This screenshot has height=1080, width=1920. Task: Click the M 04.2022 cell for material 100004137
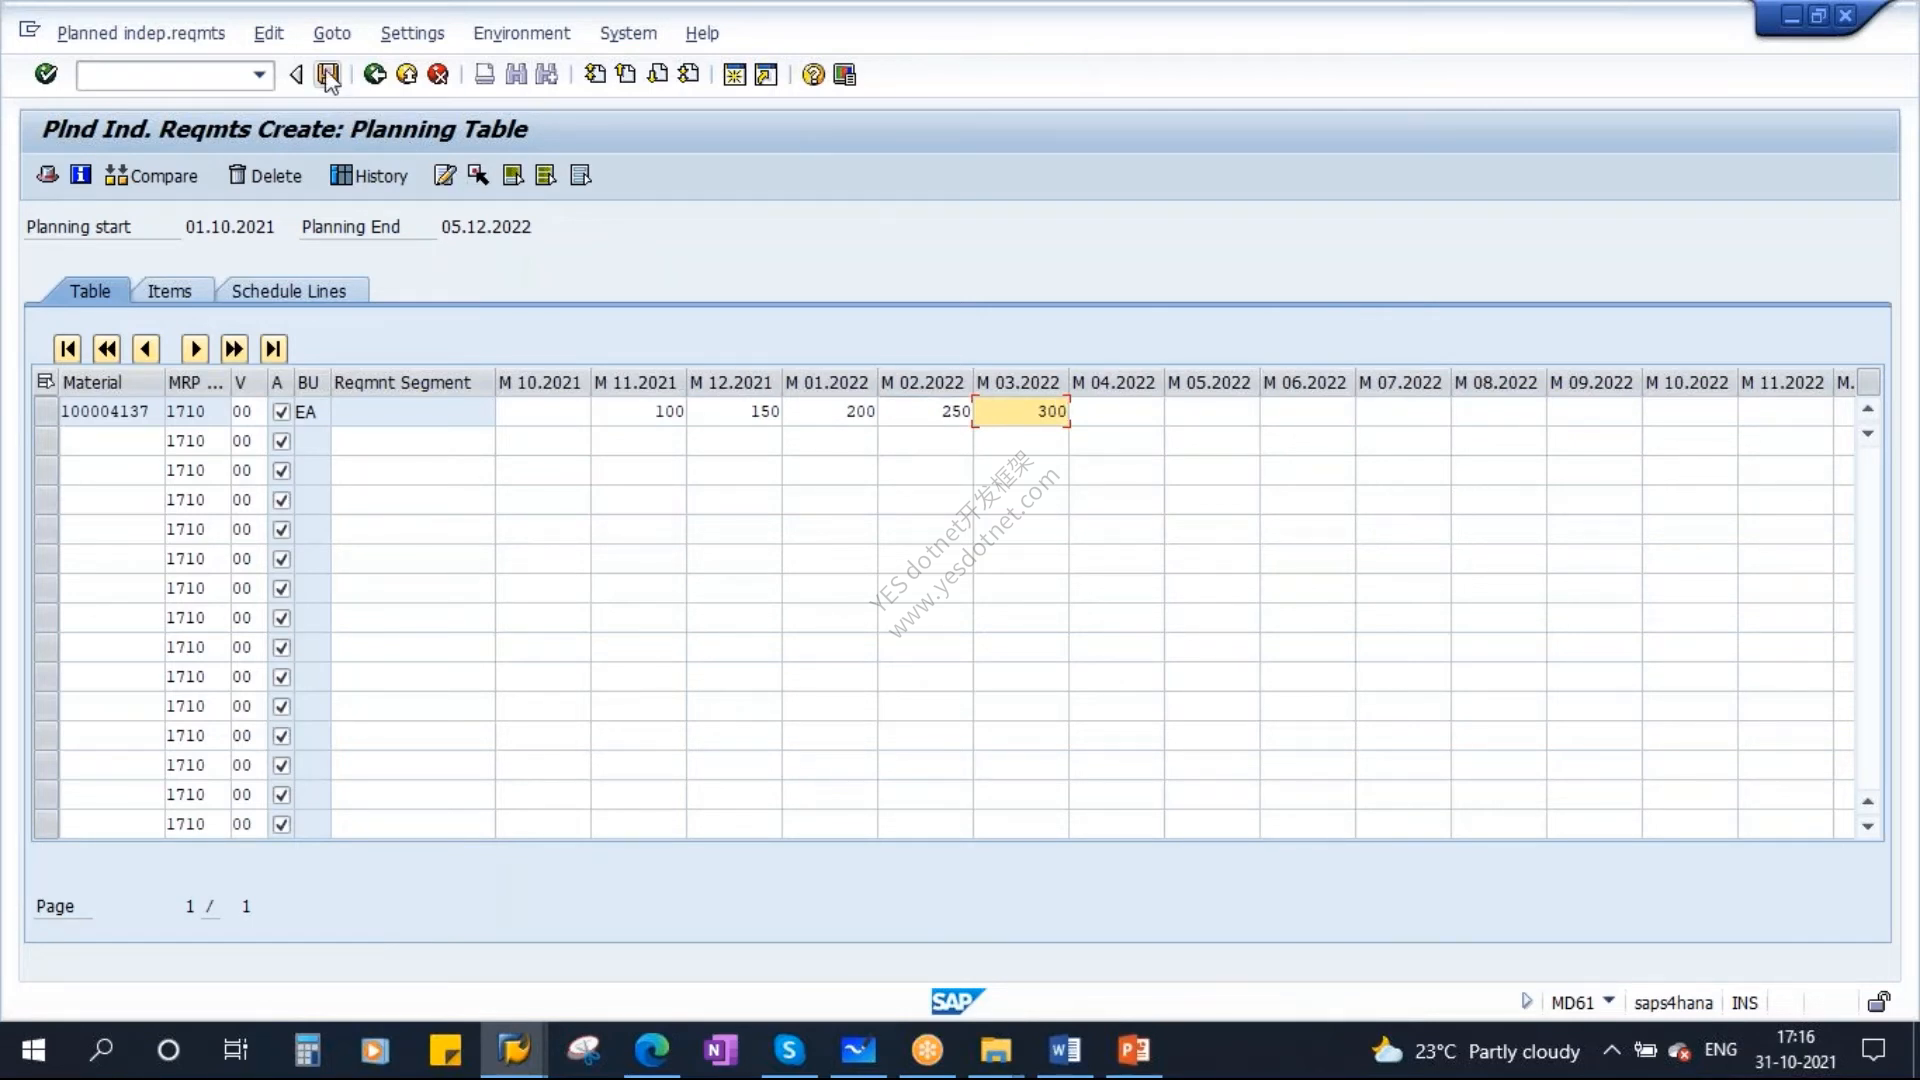(x=1116, y=412)
